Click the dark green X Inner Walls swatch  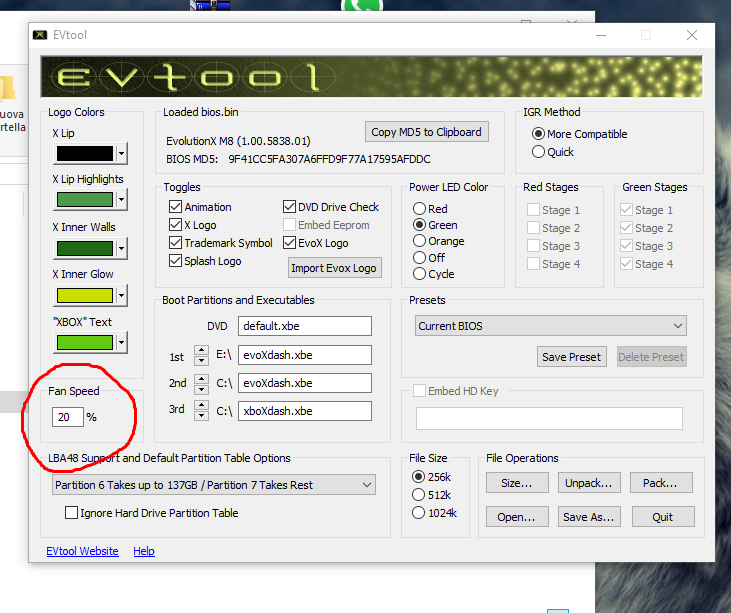click(x=85, y=248)
